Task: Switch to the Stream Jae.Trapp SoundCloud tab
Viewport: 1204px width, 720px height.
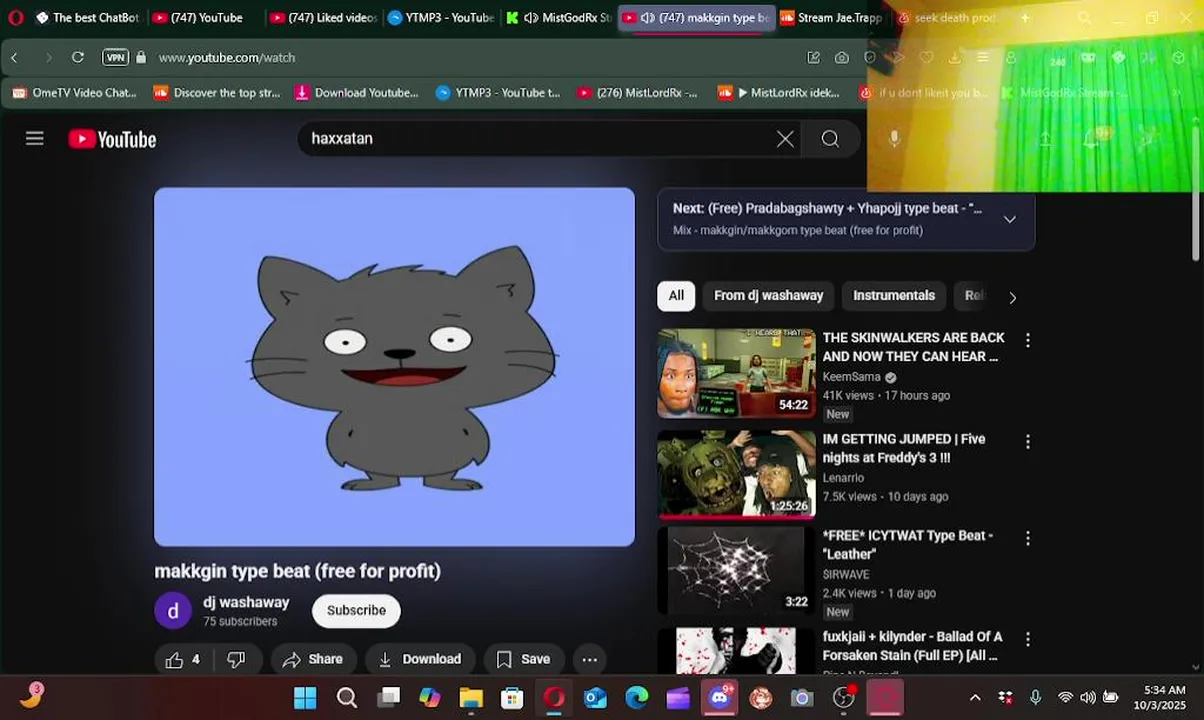Action: coord(831,18)
